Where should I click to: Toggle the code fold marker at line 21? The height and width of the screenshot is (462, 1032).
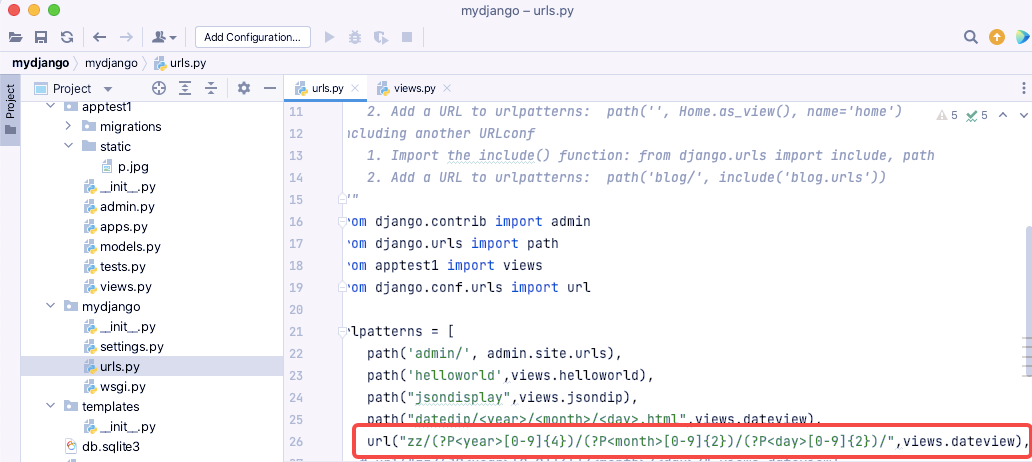point(342,331)
